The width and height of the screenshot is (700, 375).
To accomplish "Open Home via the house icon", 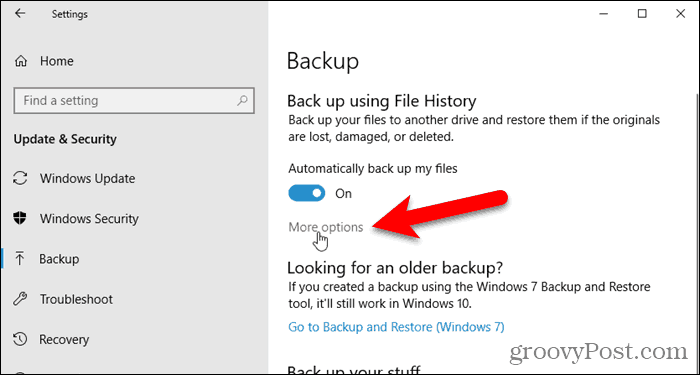I will [x=21, y=61].
